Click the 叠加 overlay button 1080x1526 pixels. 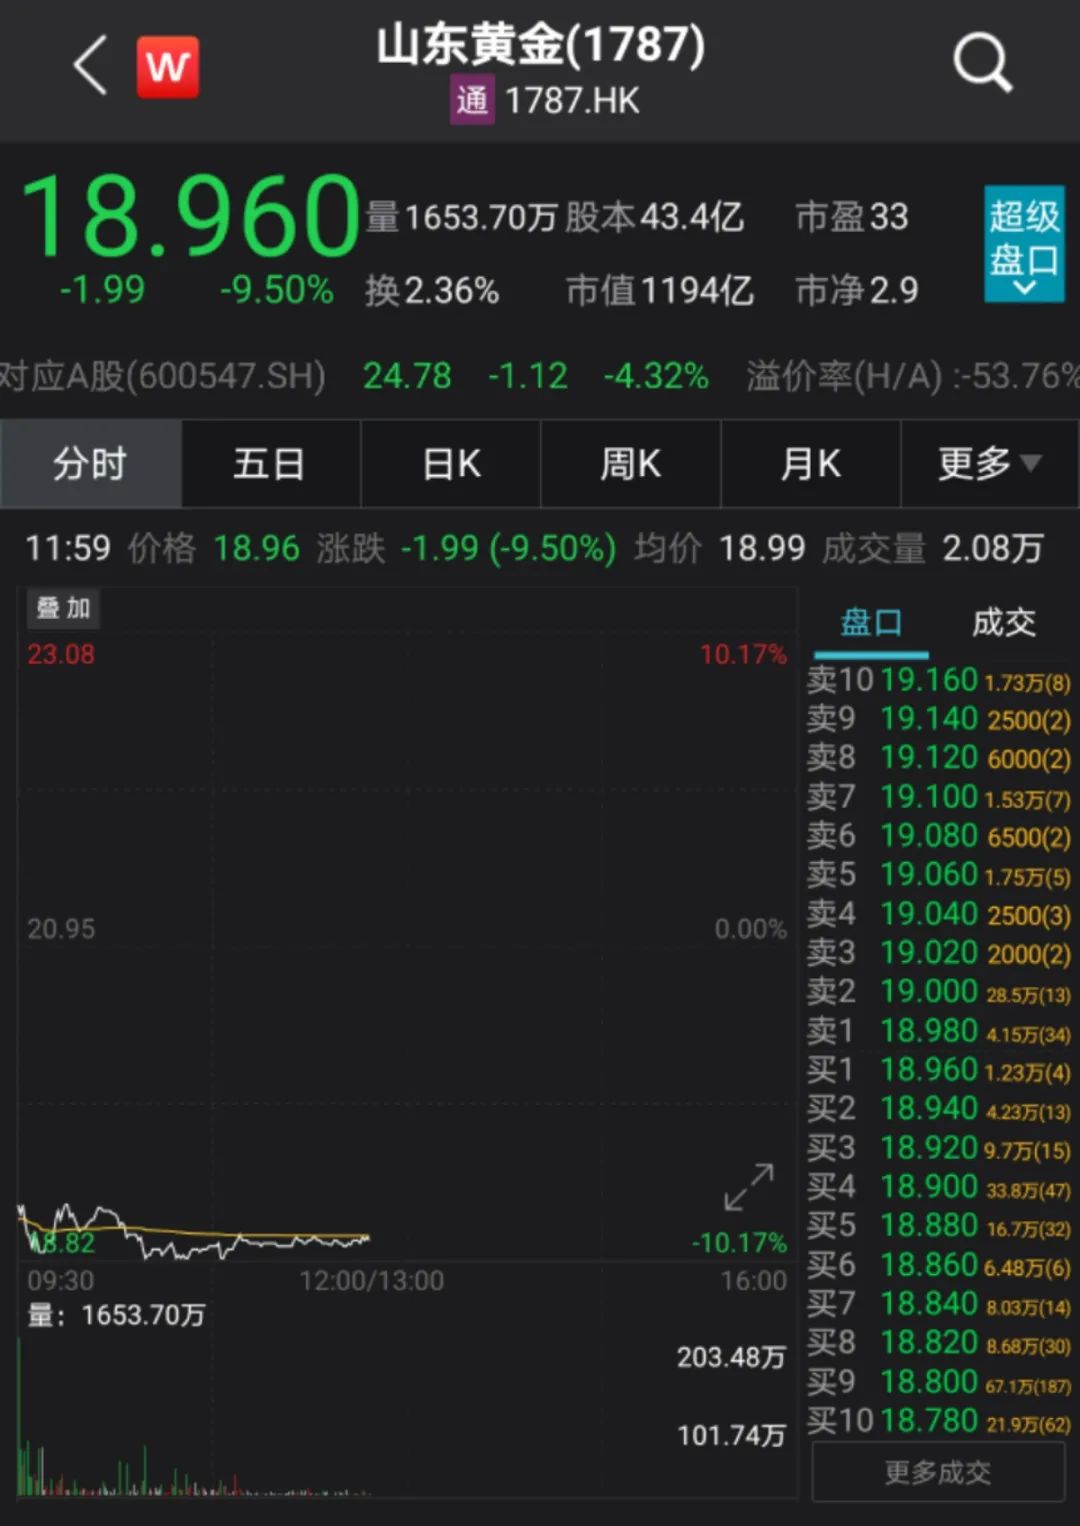[x=63, y=607]
